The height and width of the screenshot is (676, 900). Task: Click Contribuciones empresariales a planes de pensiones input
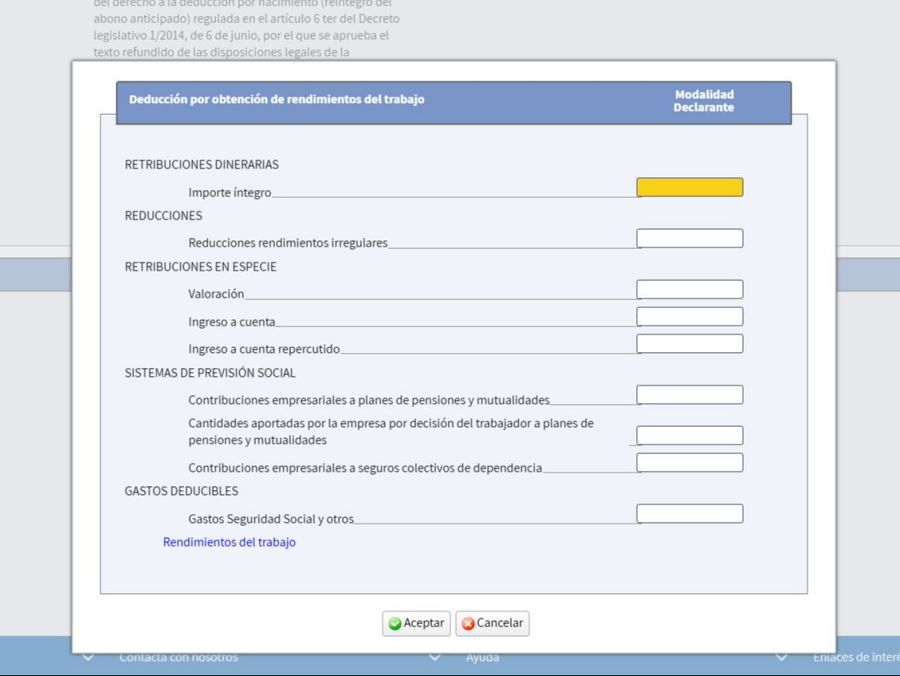(x=689, y=394)
